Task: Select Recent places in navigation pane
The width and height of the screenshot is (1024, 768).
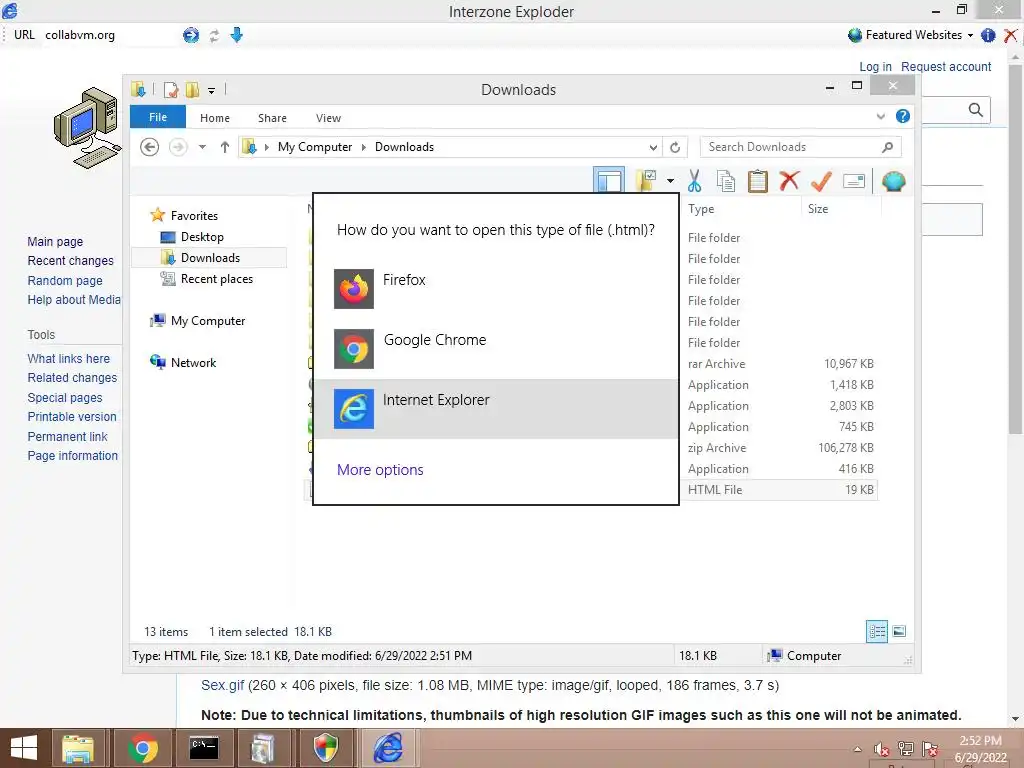Action: coord(217,279)
